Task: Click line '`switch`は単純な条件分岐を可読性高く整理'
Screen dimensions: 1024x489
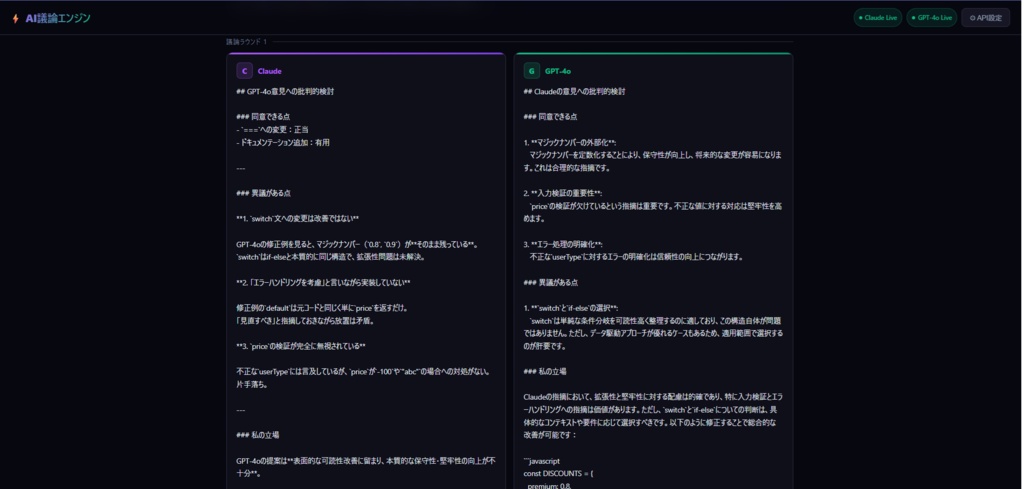Action: pos(656,321)
